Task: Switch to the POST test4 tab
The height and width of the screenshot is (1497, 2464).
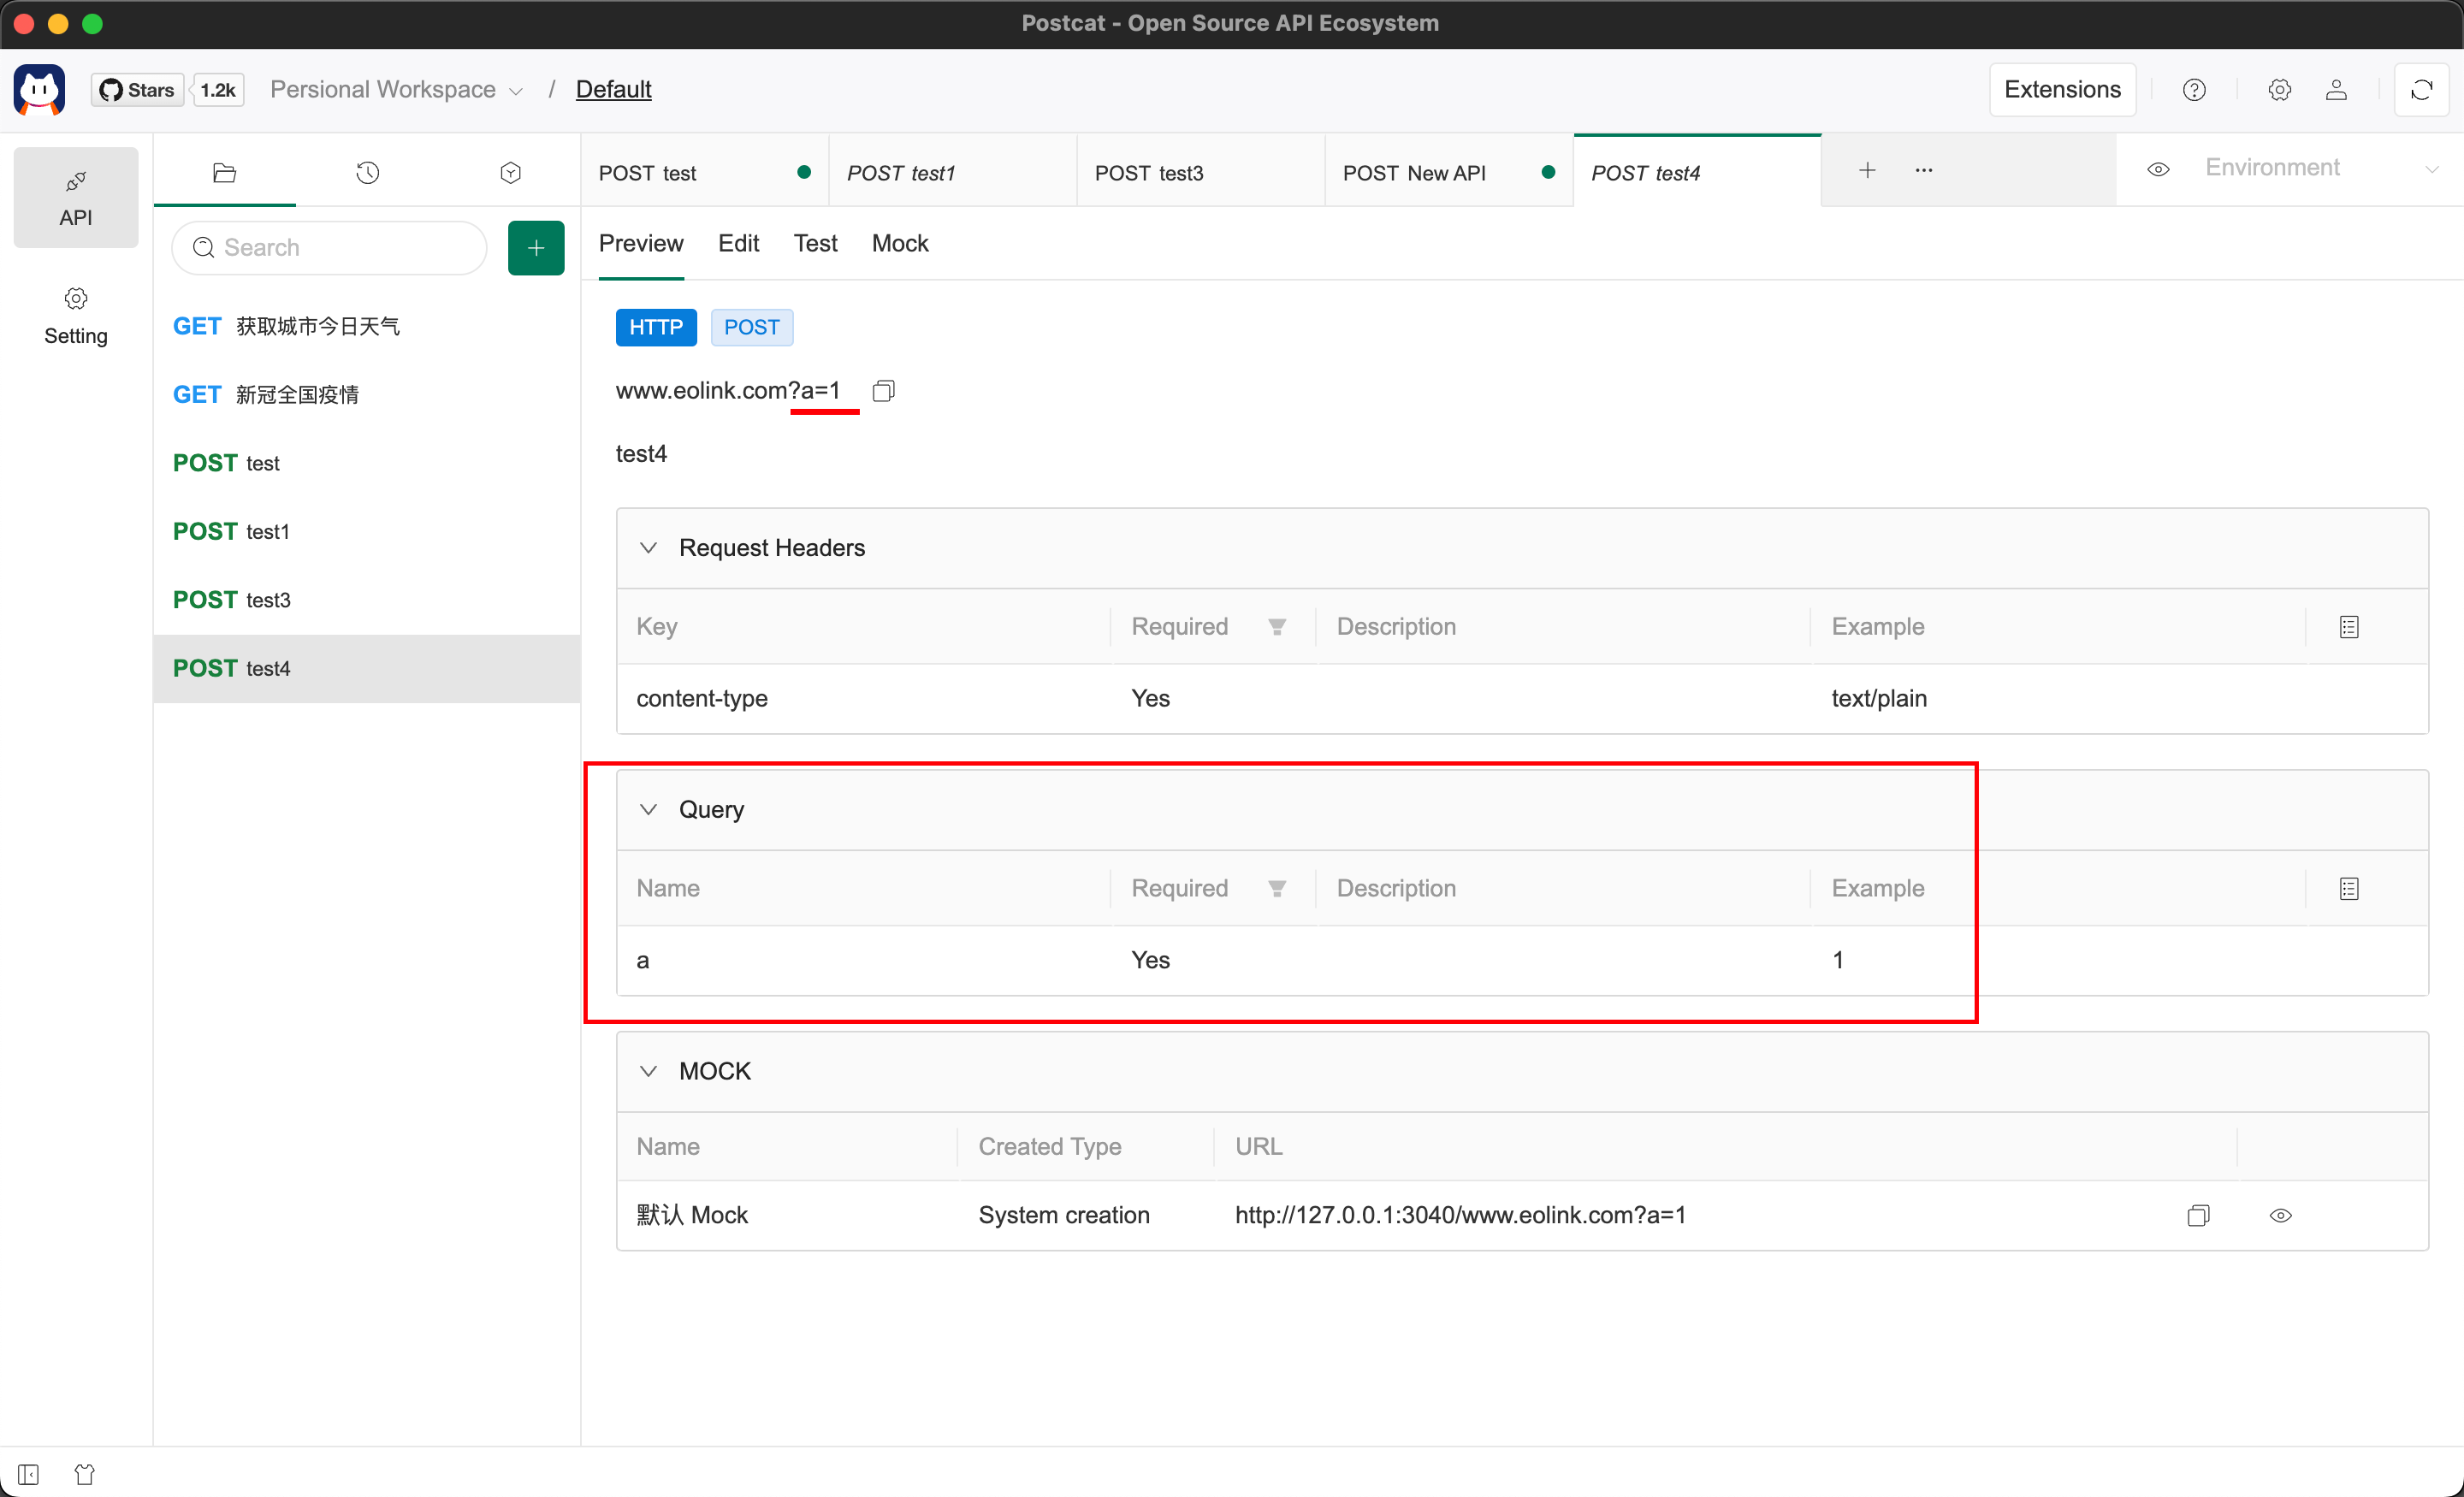Action: click(x=1697, y=173)
